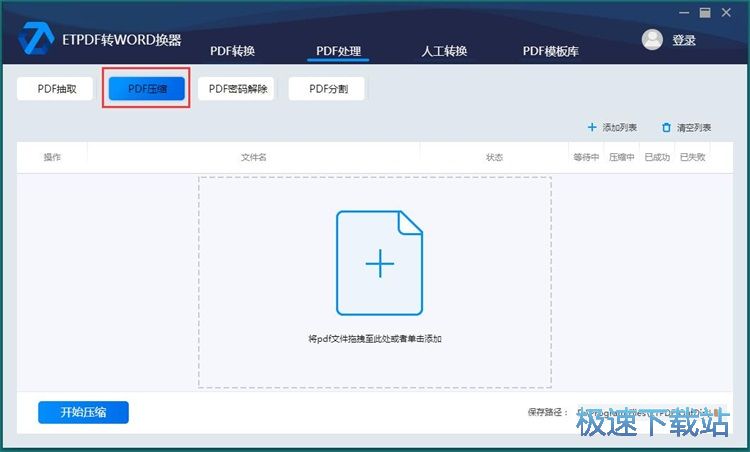Click the plus icon beside 添加列表
Image resolution: width=750 pixels, height=452 pixels.
pyautogui.click(x=592, y=127)
